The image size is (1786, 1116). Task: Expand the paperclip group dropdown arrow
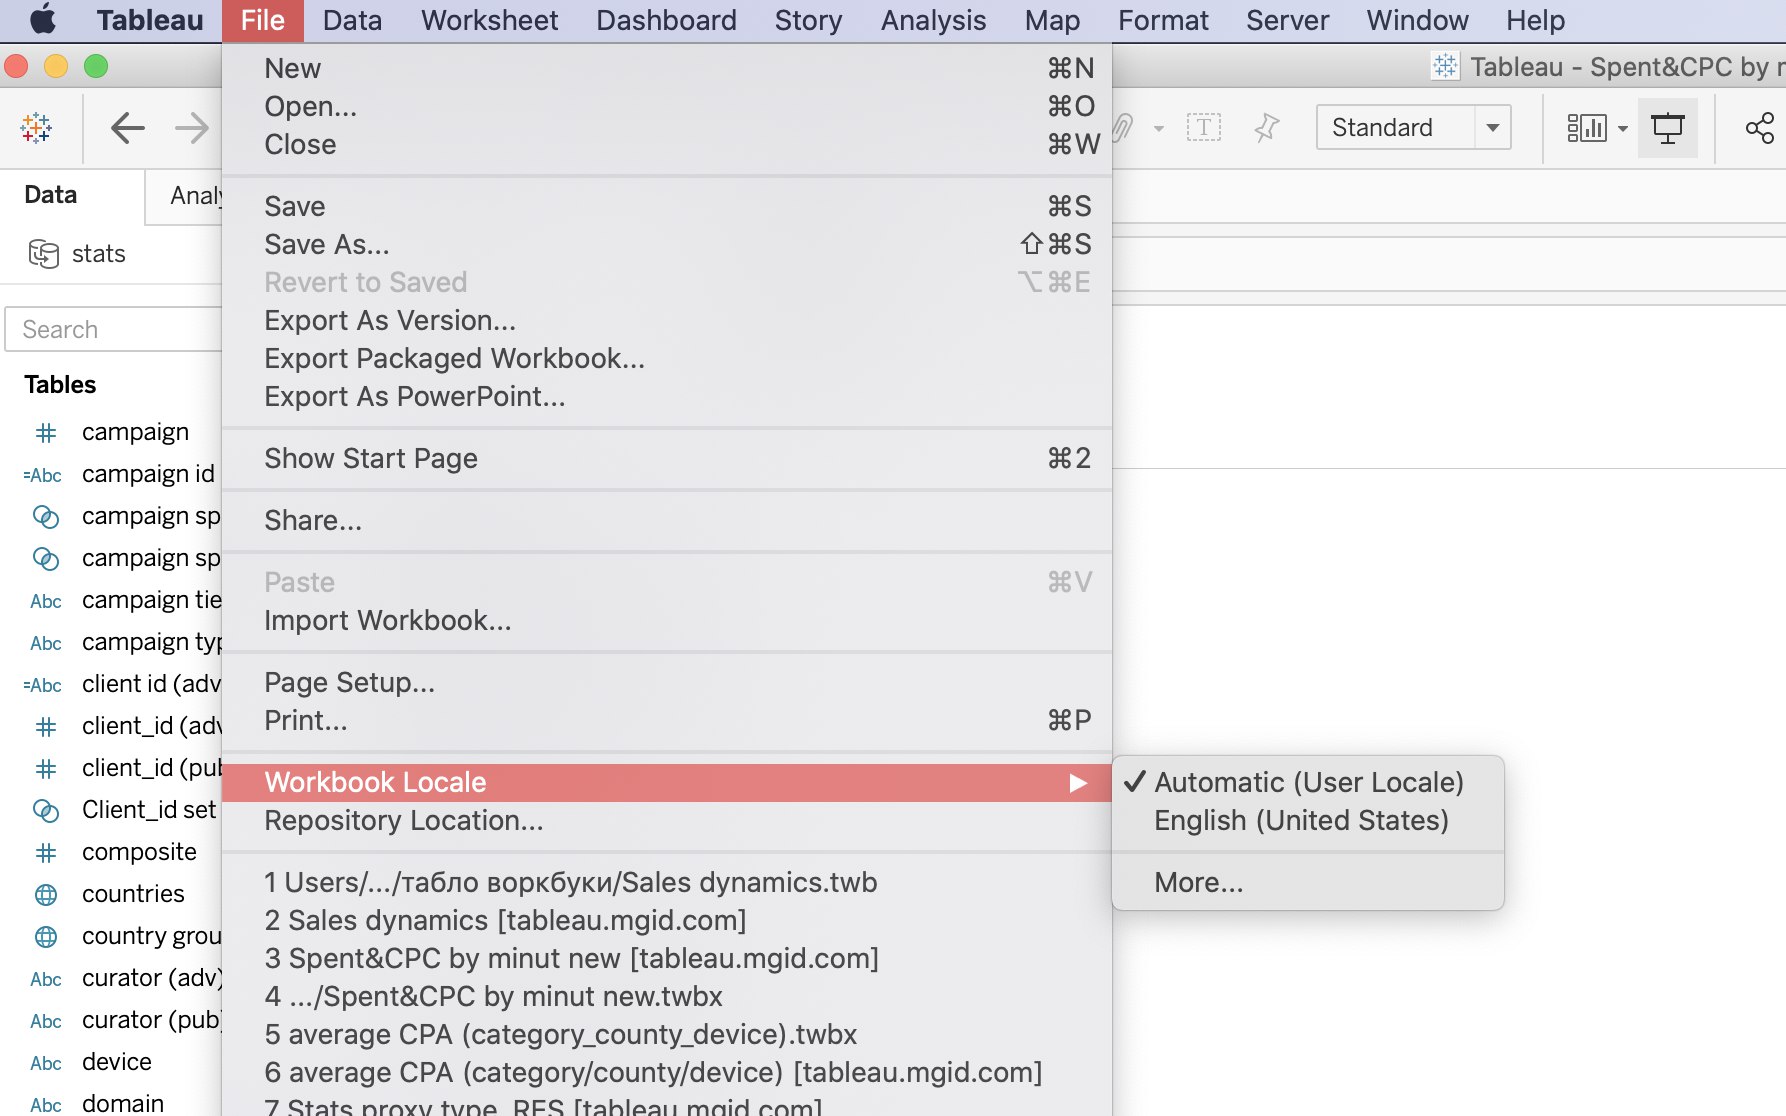tap(1159, 129)
